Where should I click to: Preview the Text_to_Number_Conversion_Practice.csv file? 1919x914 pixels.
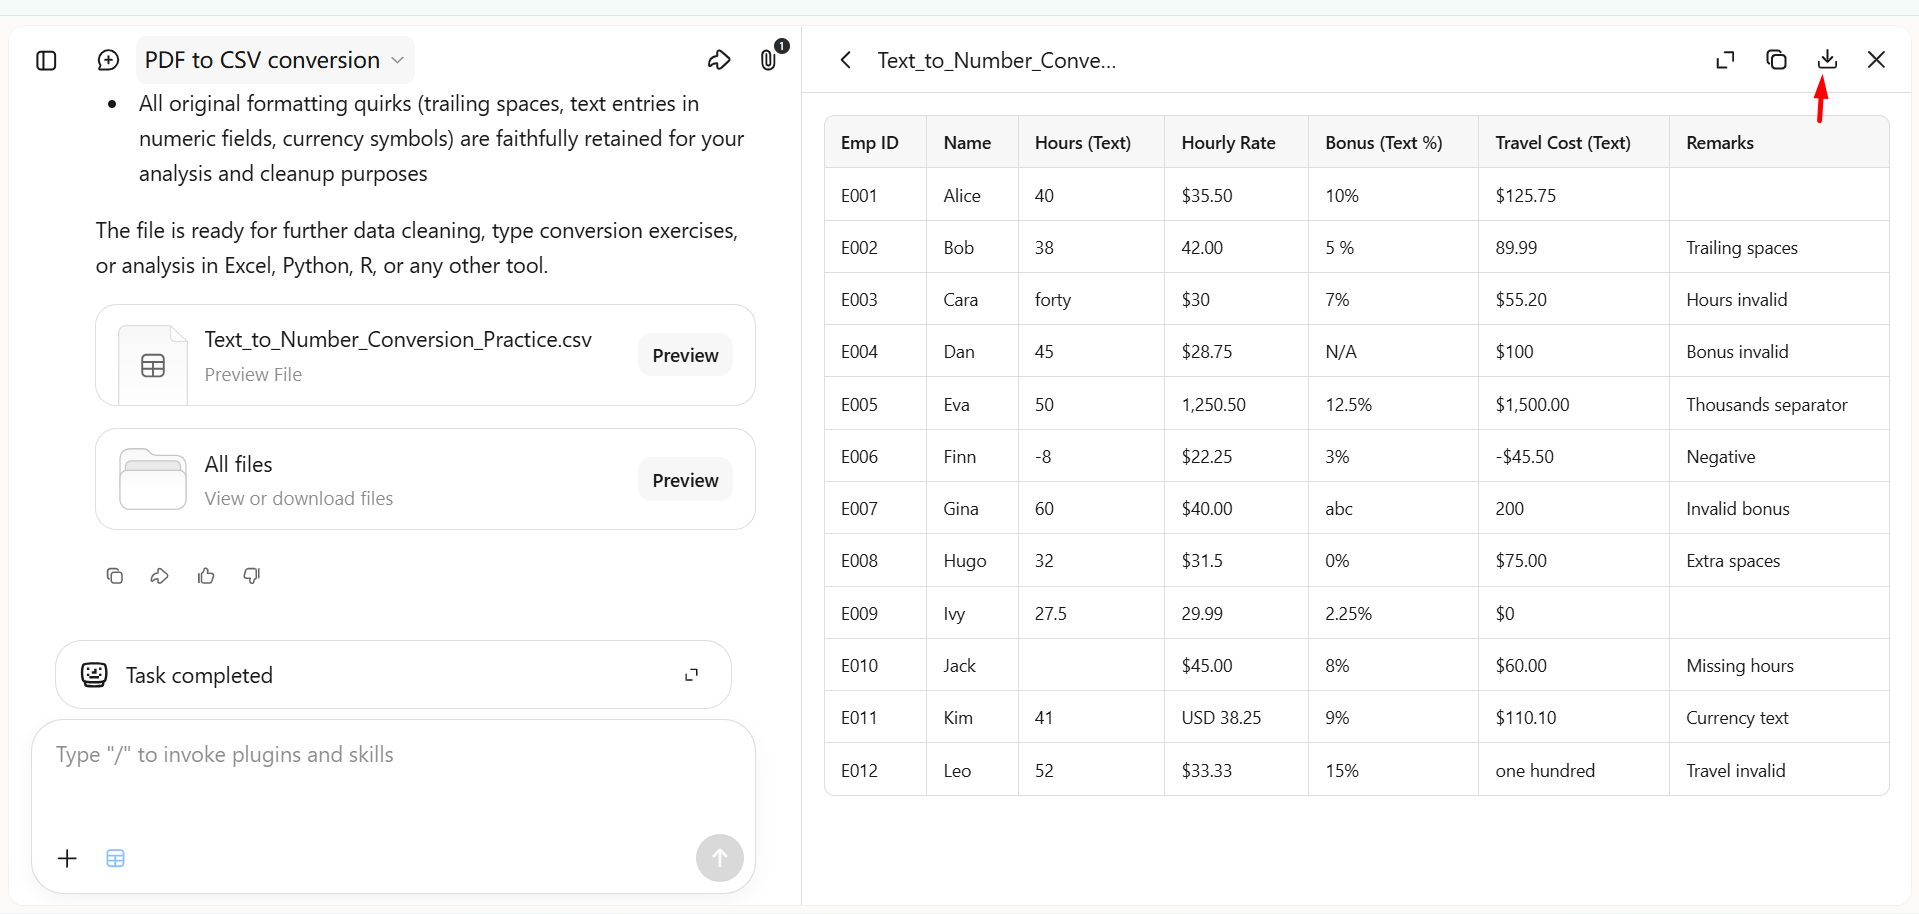[685, 355]
